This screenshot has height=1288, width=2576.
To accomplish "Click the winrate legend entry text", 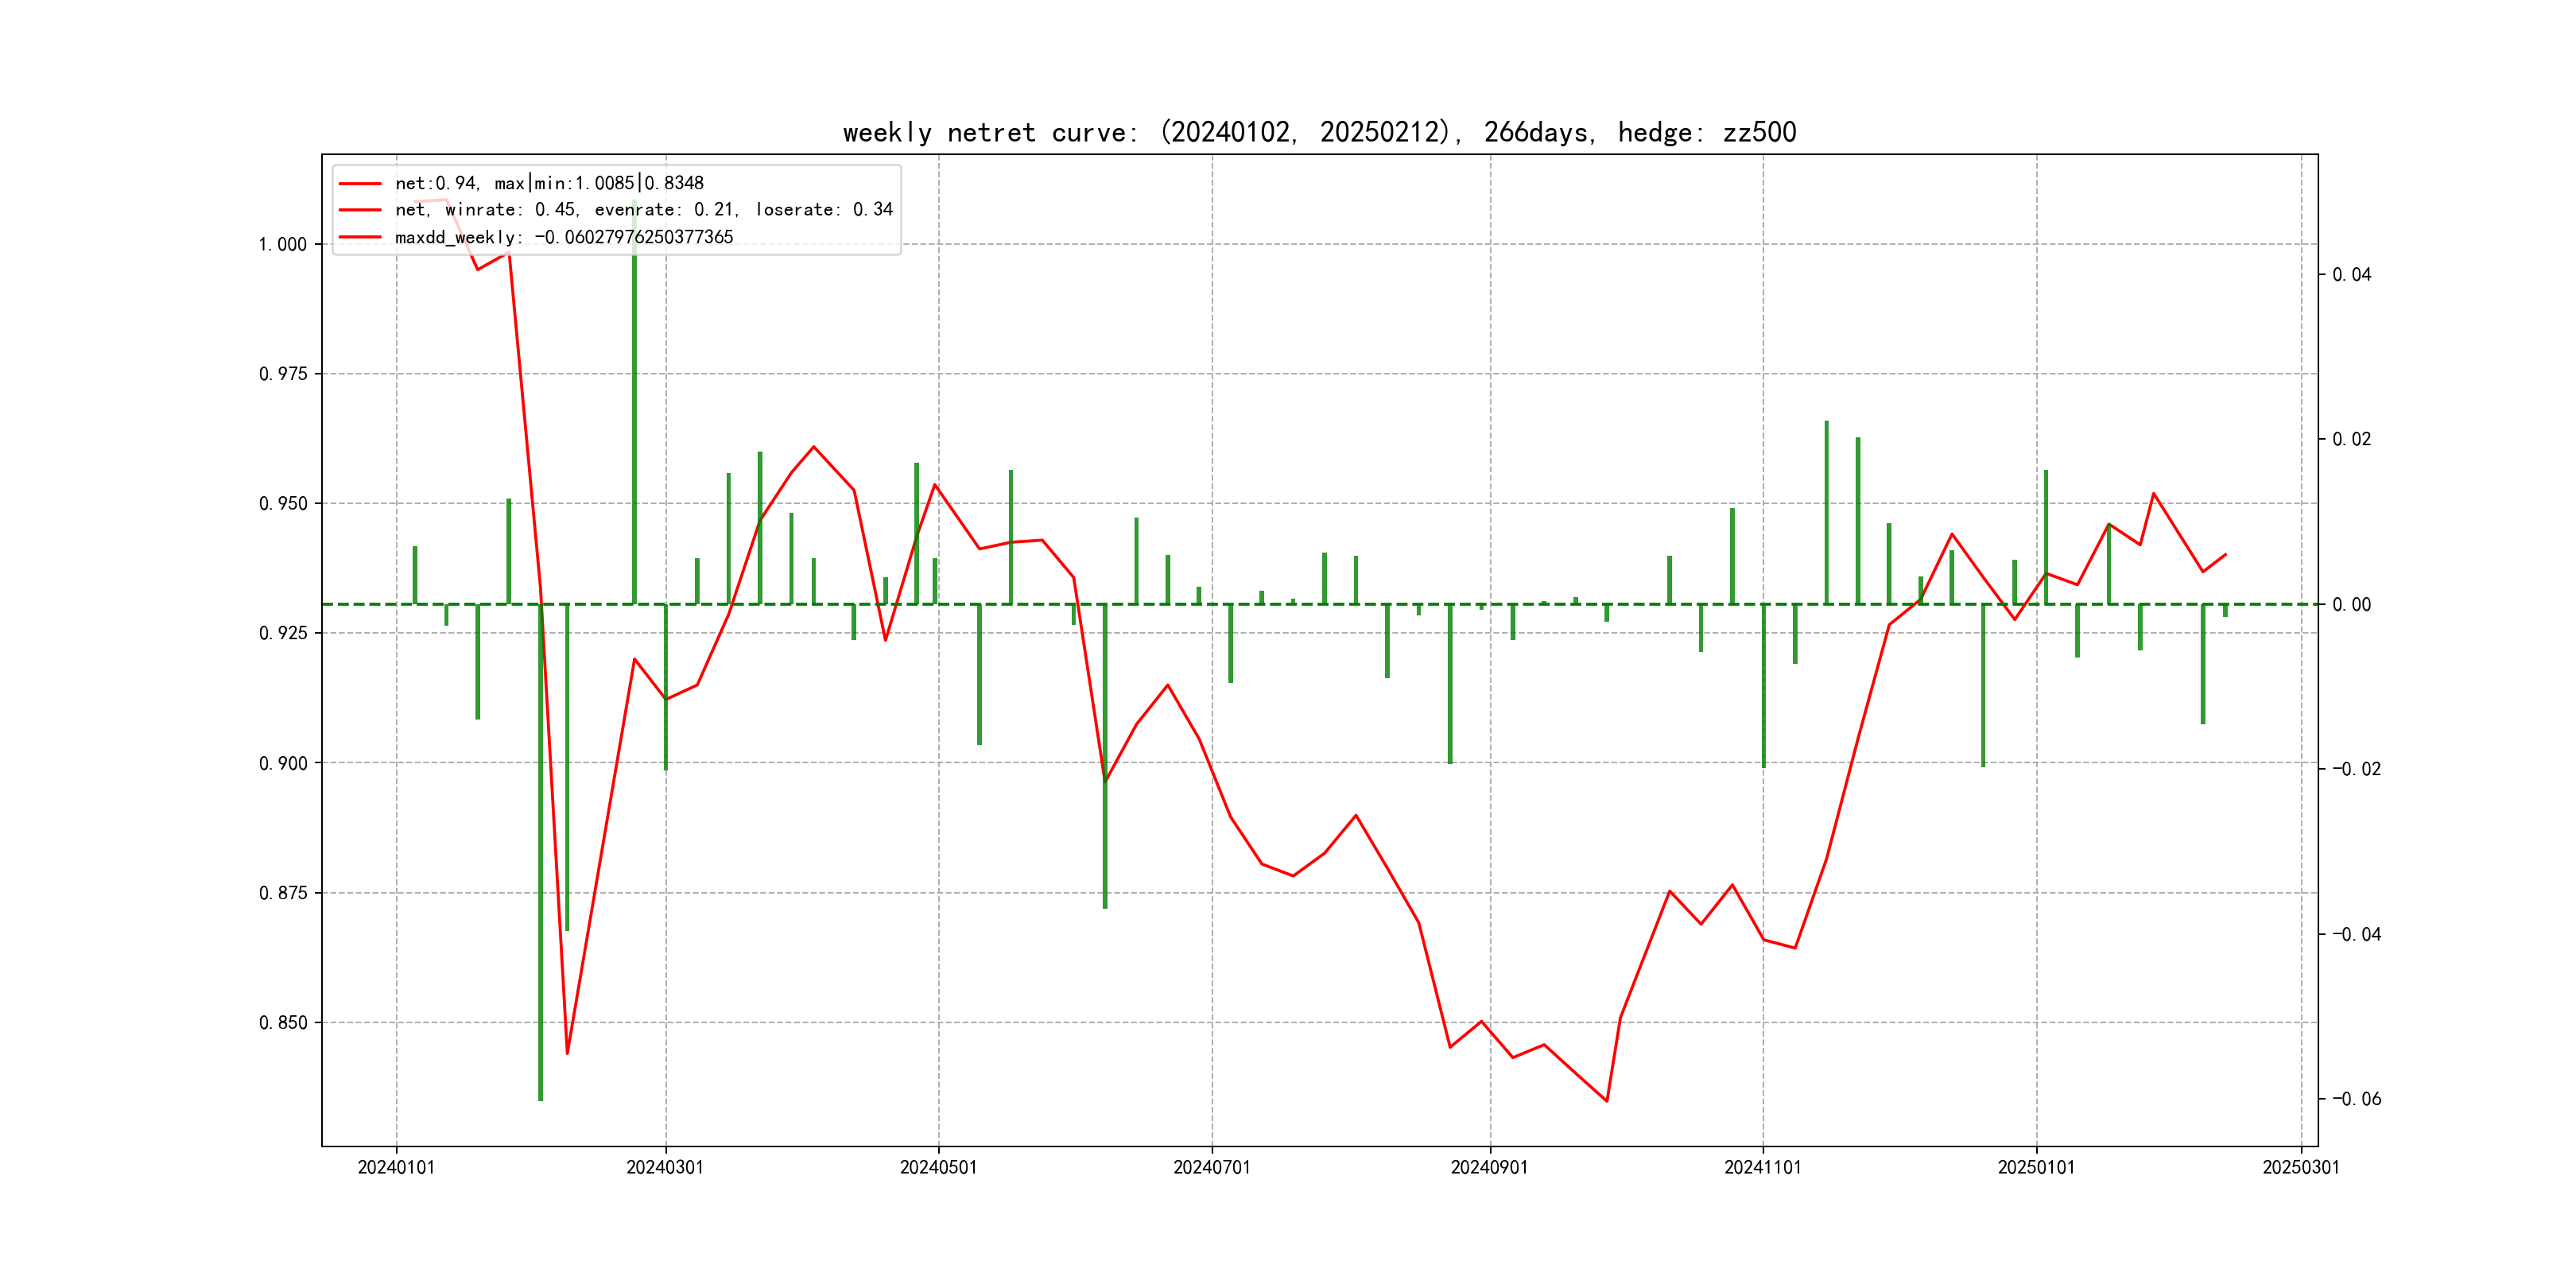I will pyautogui.click(x=643, y=210).
